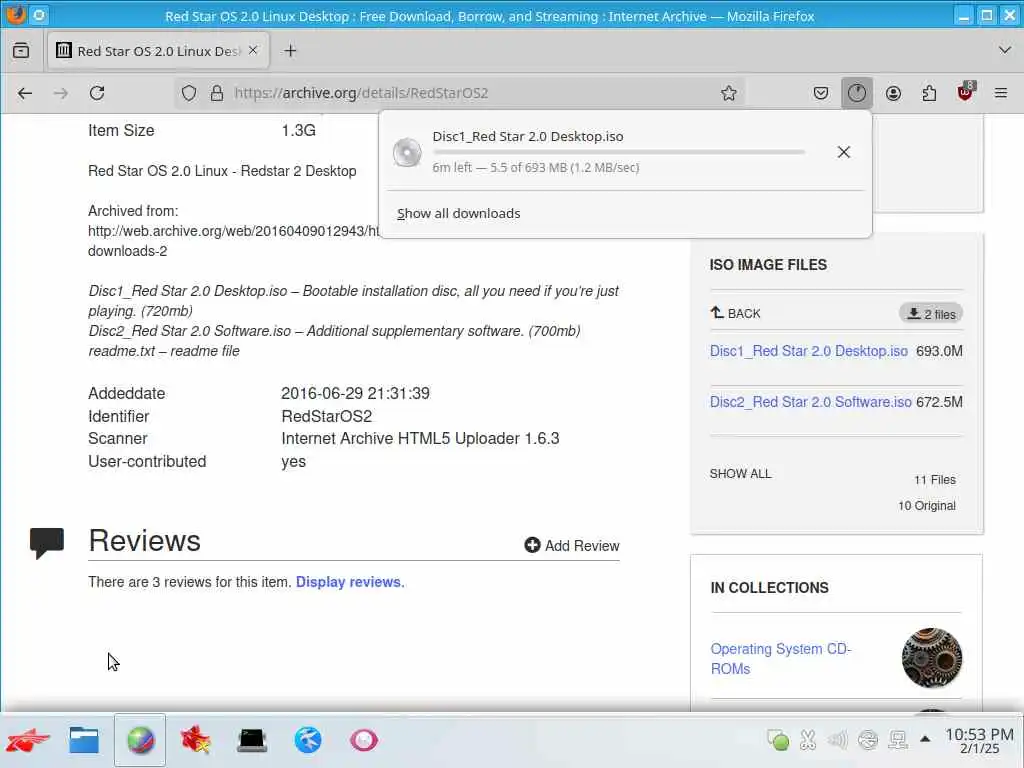Open Operating System CD-ROMs collection
The image size is (1024, 768).
780,659
